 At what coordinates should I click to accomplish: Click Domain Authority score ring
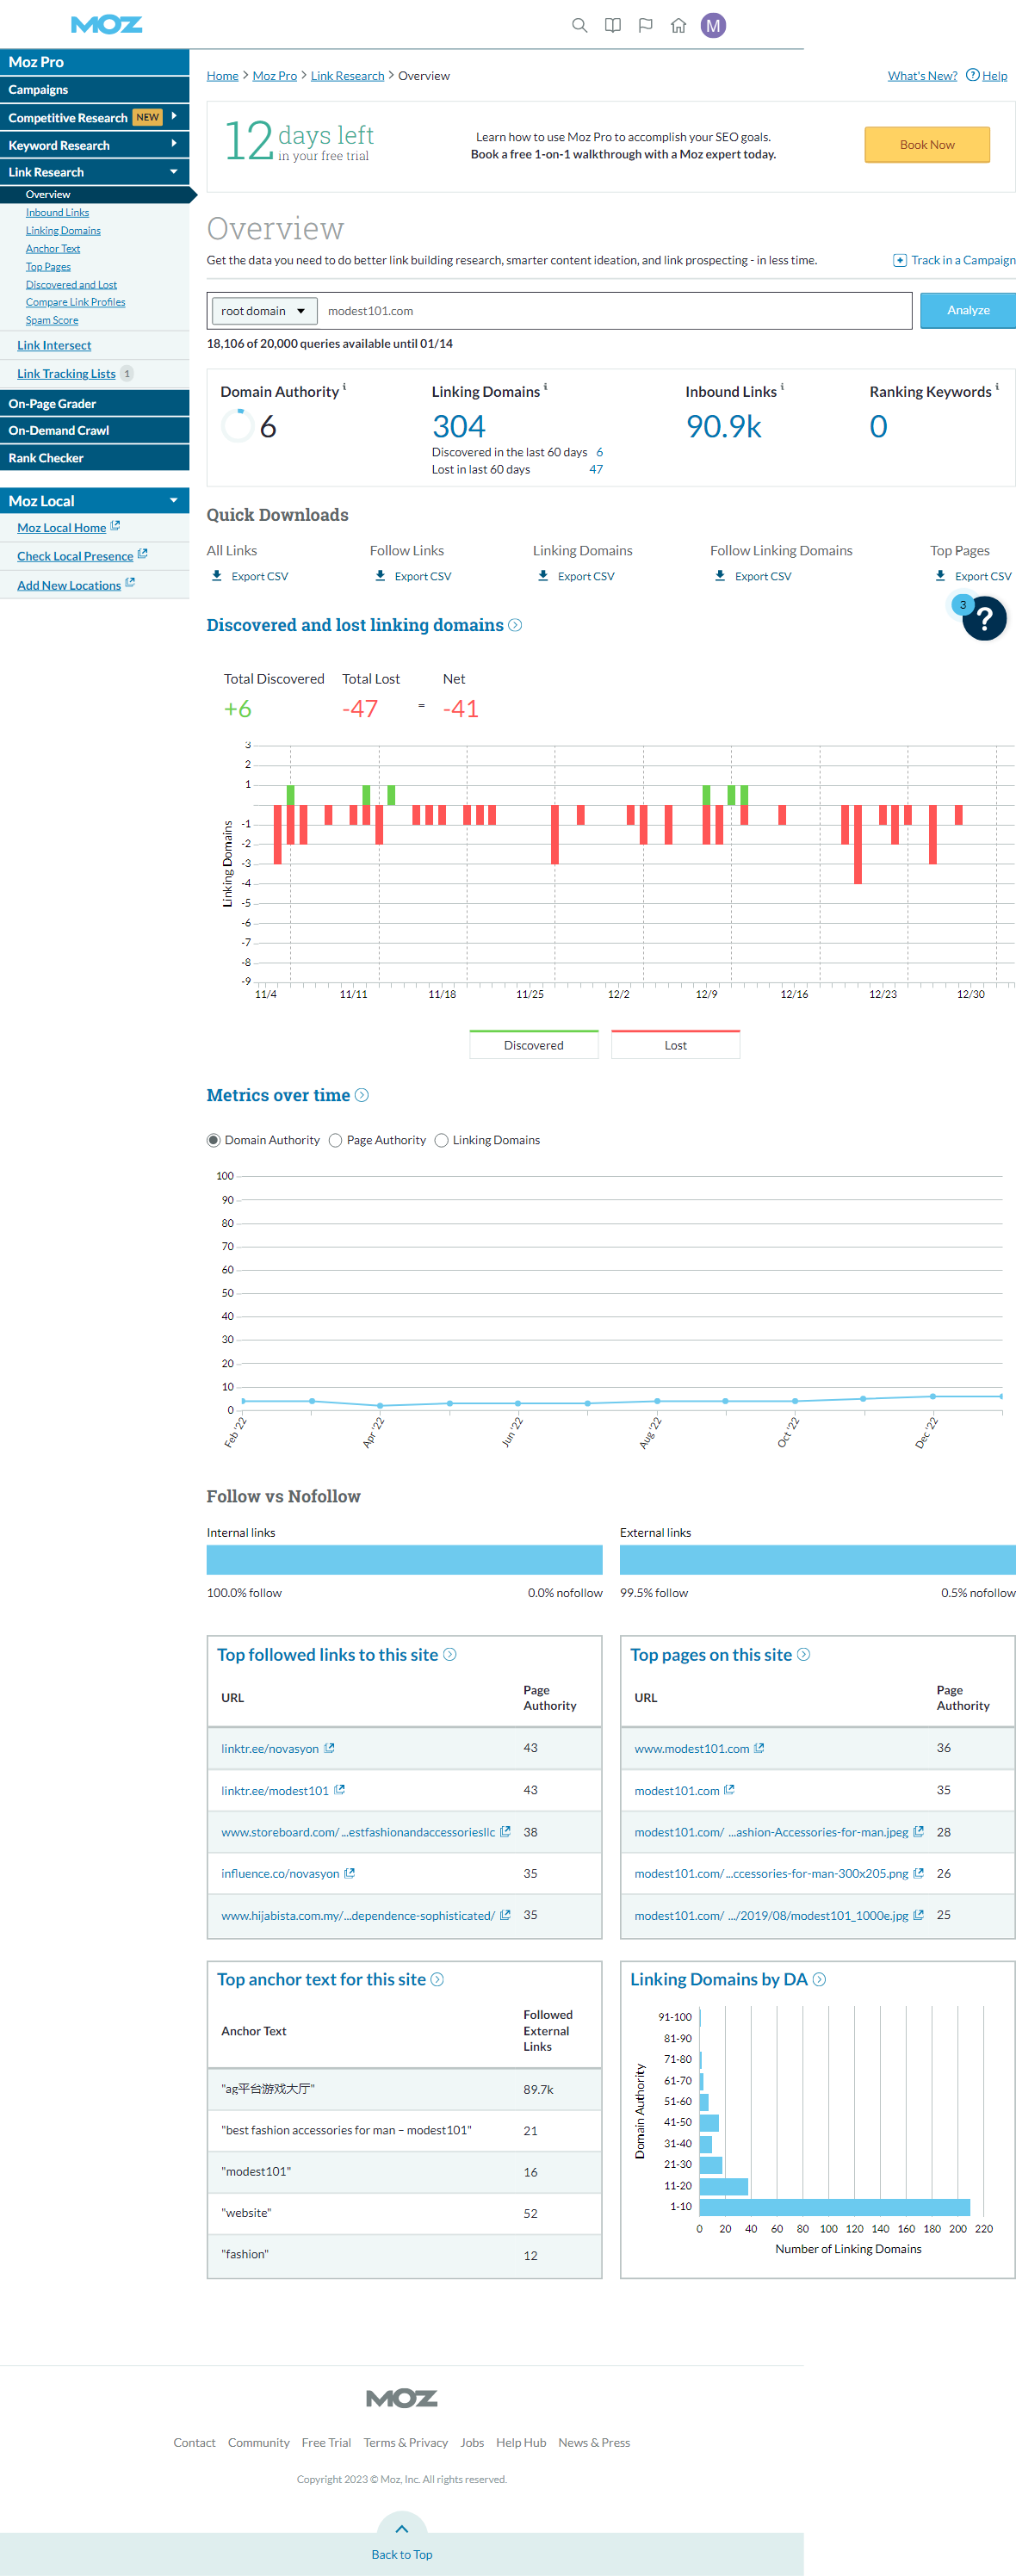pos(237,426)
